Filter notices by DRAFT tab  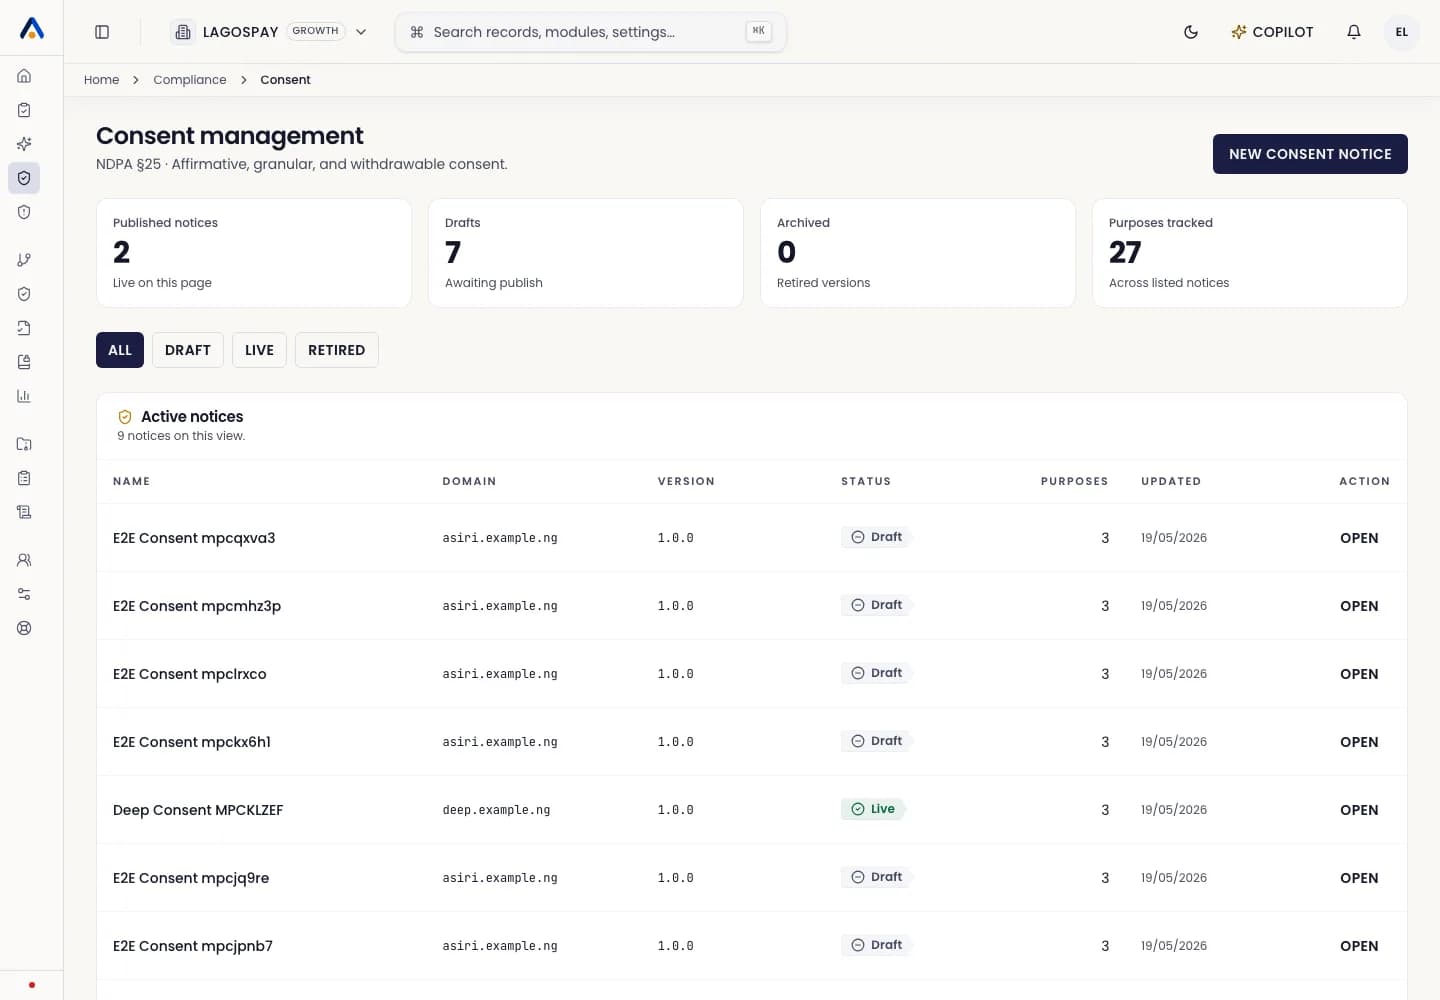(188, 350)
